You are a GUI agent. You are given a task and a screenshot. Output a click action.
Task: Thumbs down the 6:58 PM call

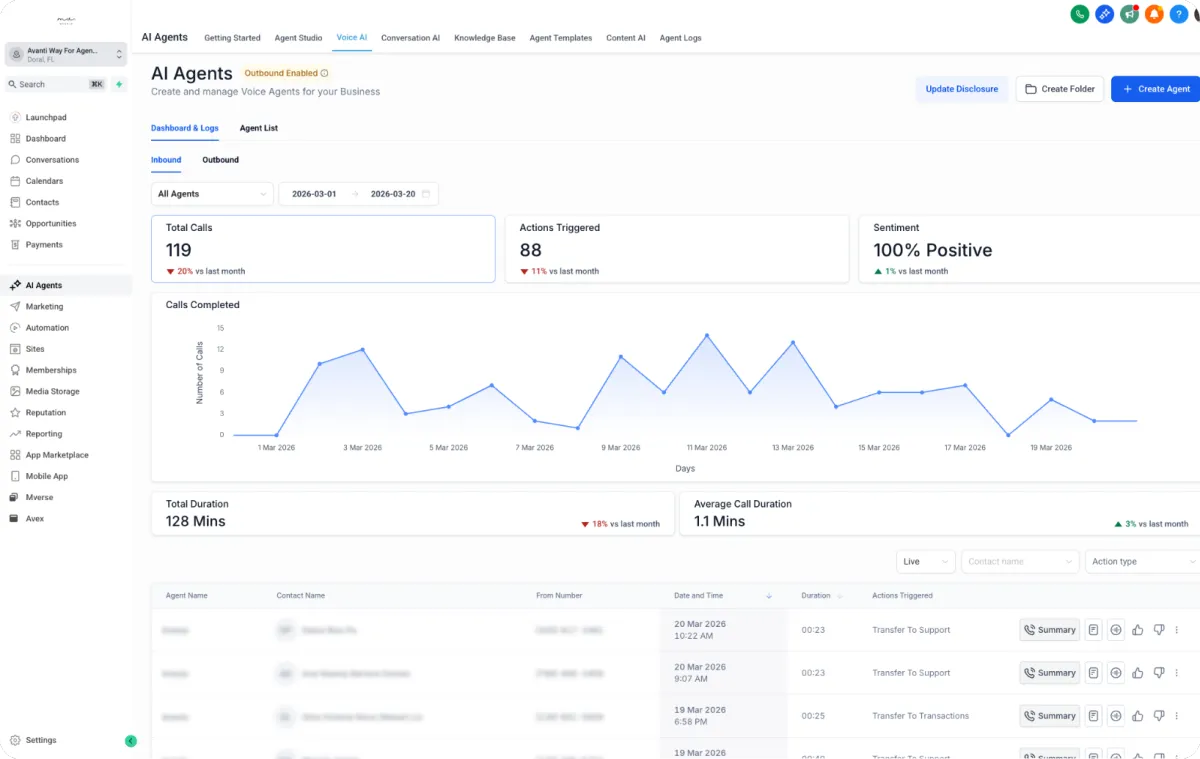click(x=1159, y=716)
